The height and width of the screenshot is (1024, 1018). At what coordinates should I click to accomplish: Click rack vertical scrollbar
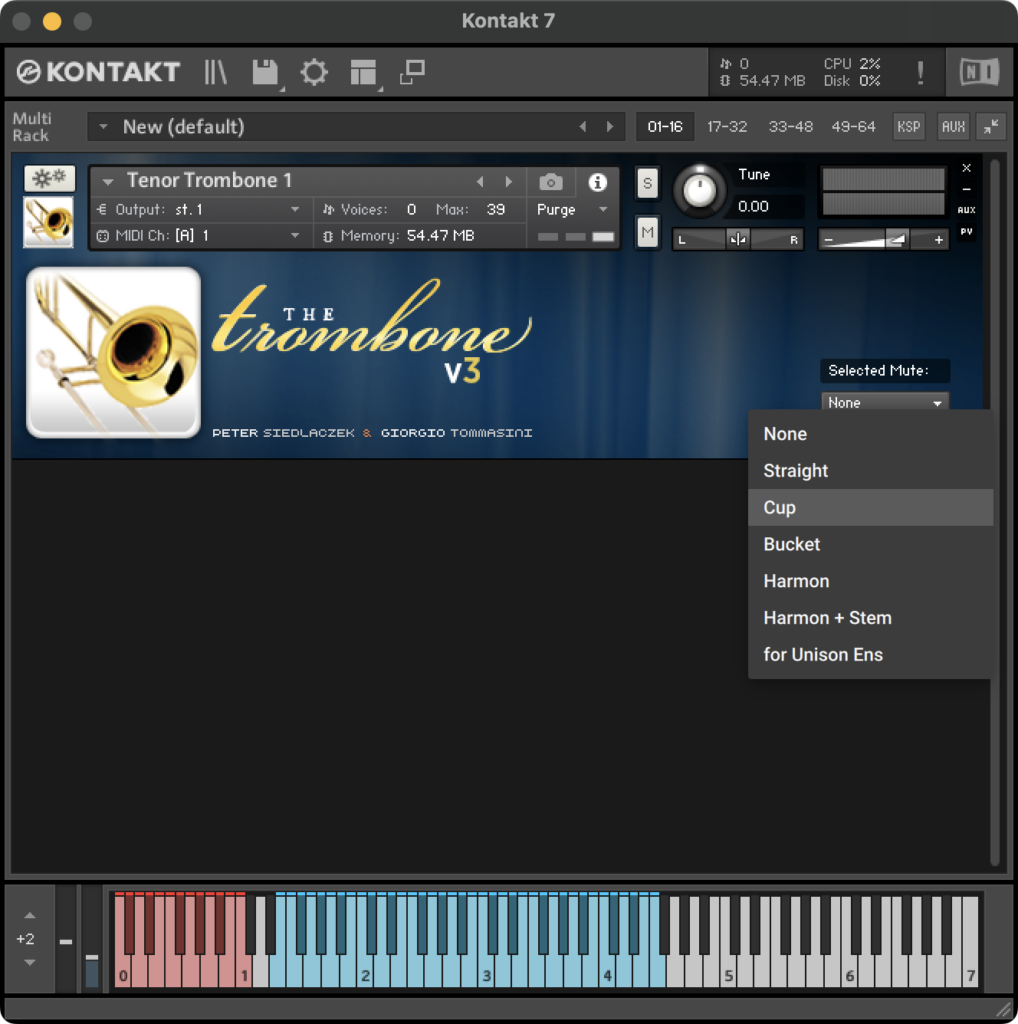coord(994,513)
